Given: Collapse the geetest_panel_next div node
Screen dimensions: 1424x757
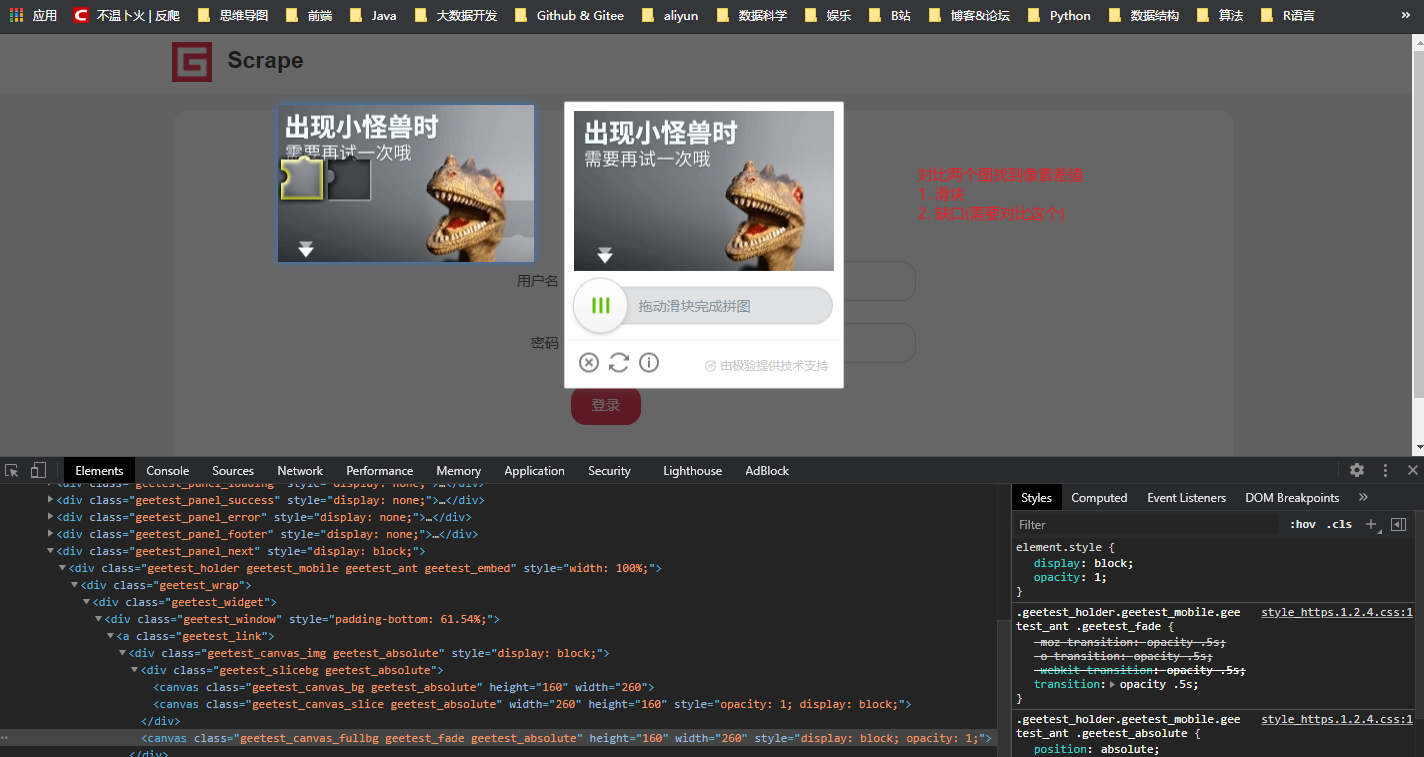Looking at the screenshot, I should coord(51,551).
